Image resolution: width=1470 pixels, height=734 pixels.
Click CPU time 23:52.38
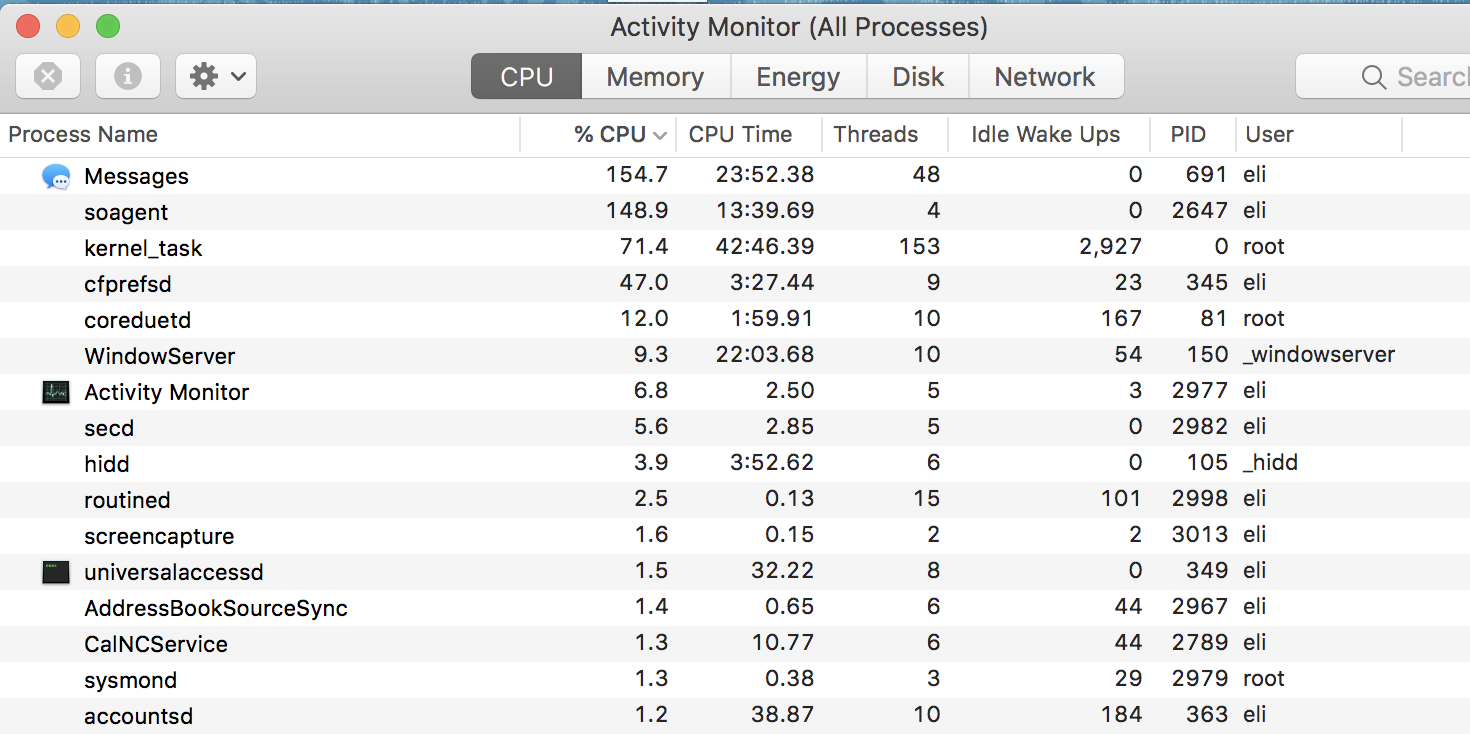click(x=765, y=175)
